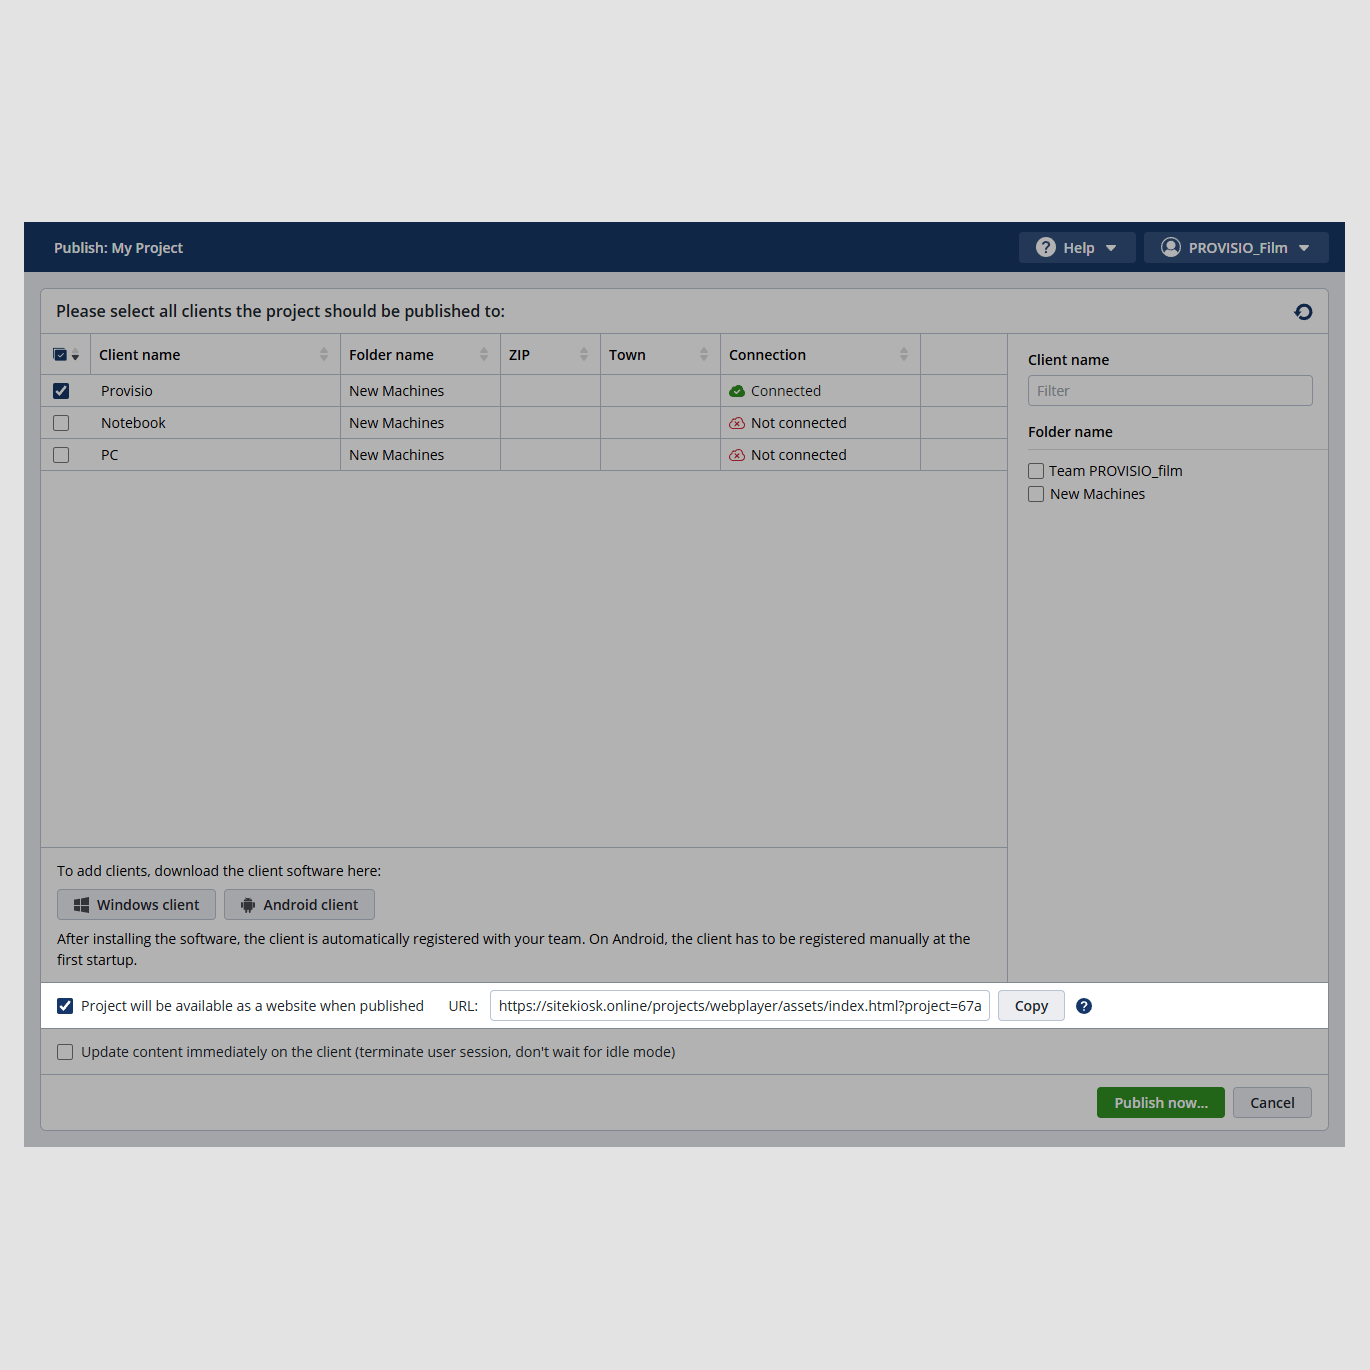Uncheck the Provisio client checkbox

[x=61, y=391]
